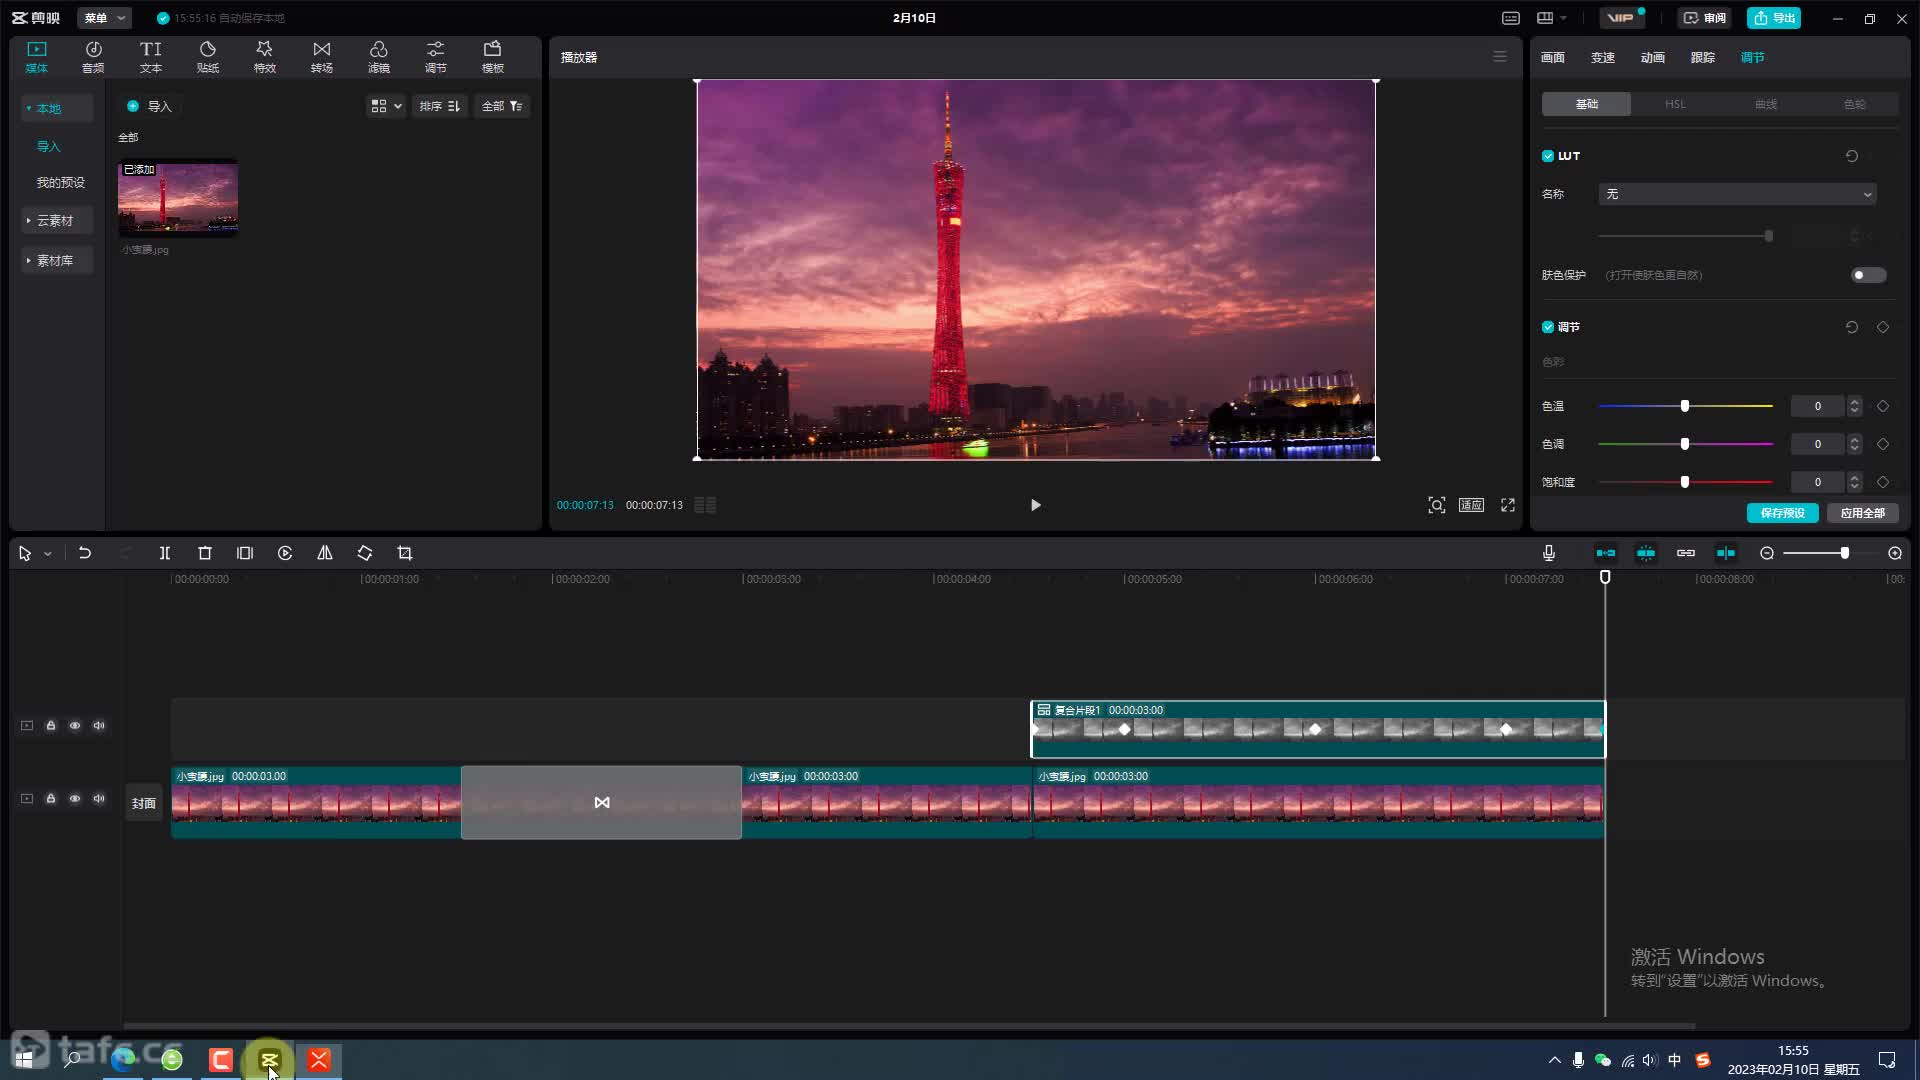1920x1080 pixels.
Task: Open the 转场 (Transitions) panel
Action: coord(321,57)
